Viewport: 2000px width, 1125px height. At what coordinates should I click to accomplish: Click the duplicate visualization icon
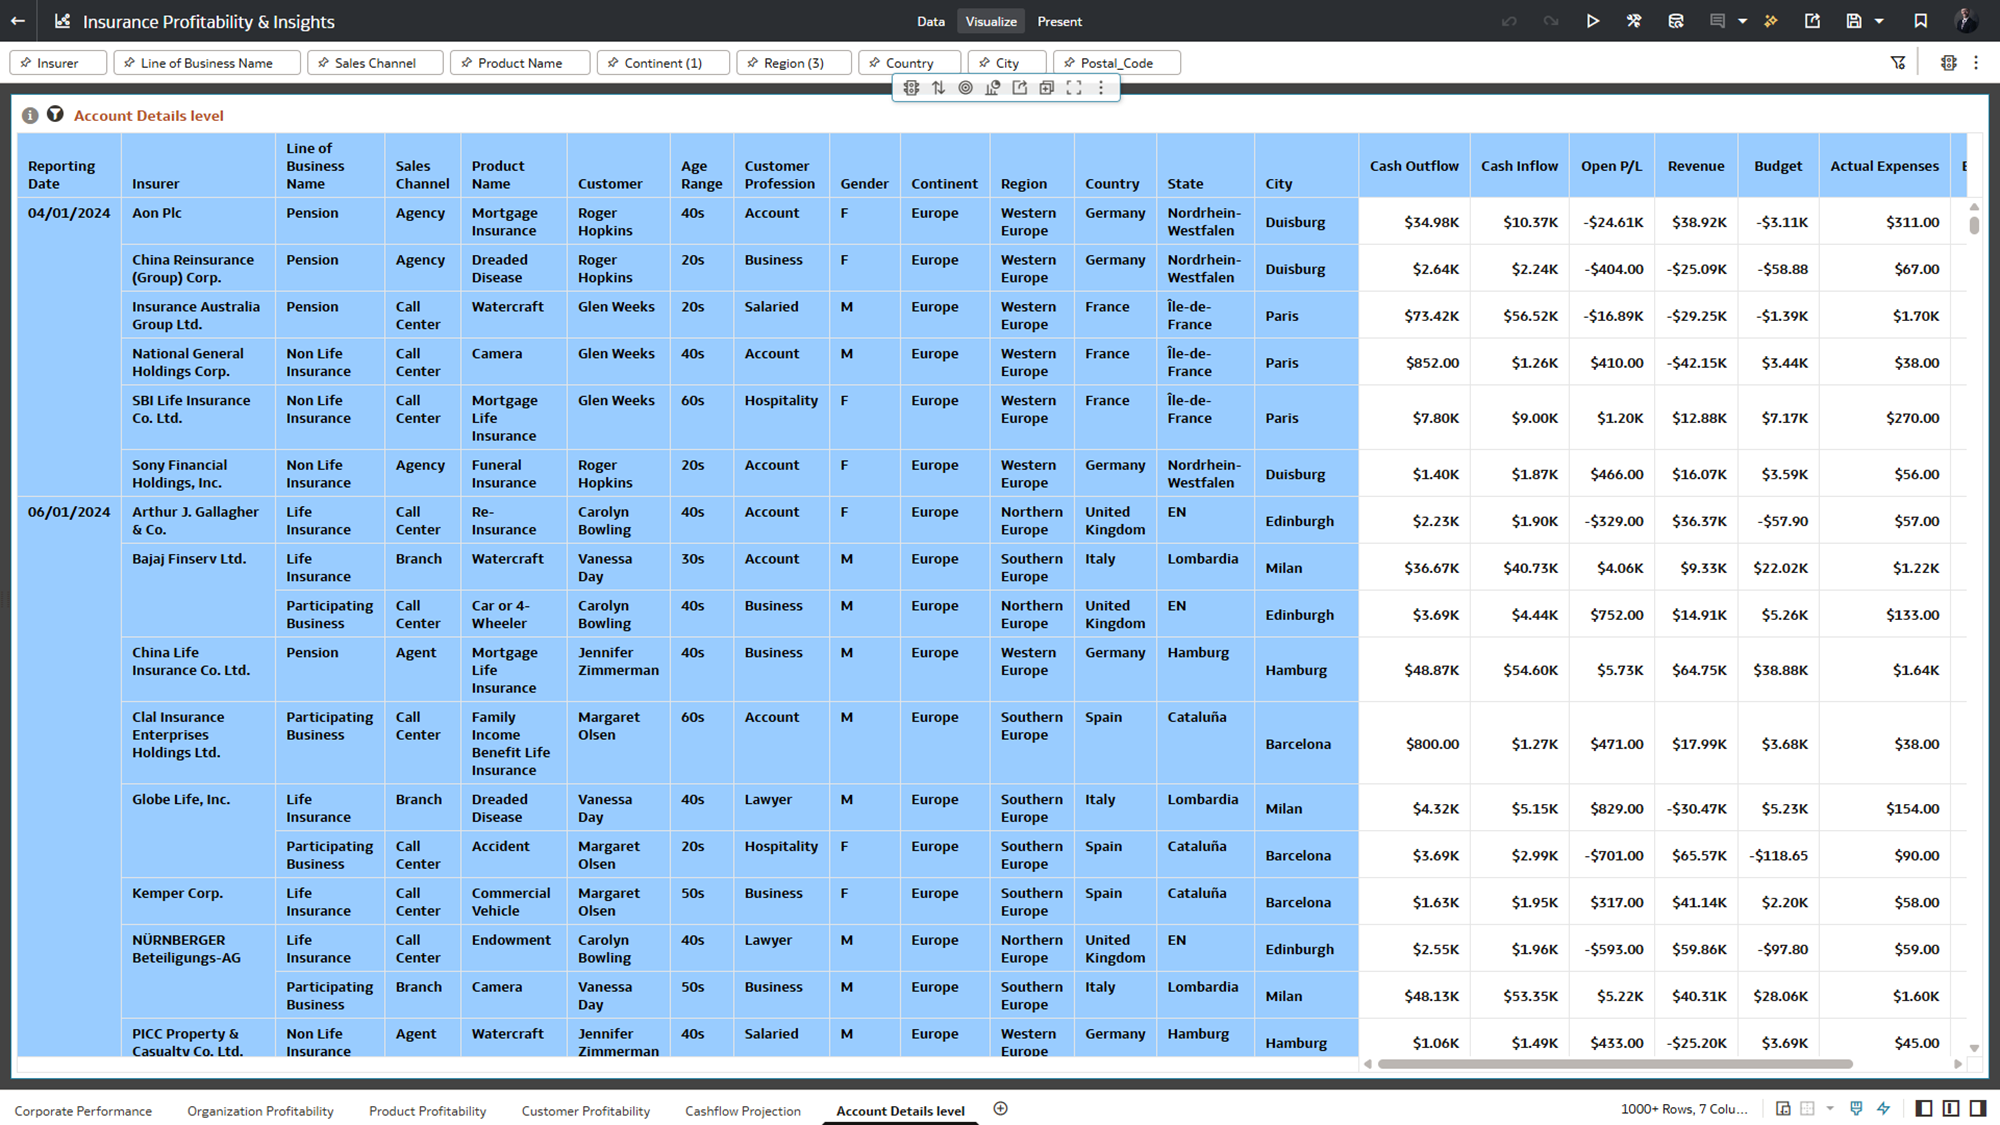click(1047, 88)
